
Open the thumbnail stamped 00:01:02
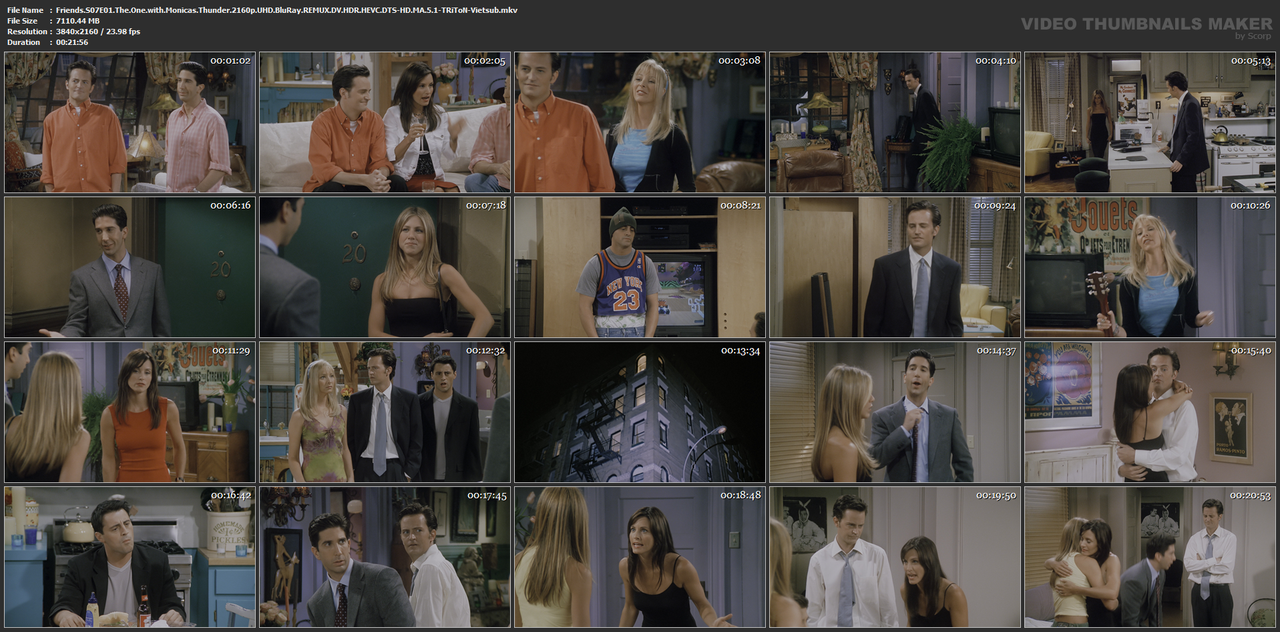(130, 122)
